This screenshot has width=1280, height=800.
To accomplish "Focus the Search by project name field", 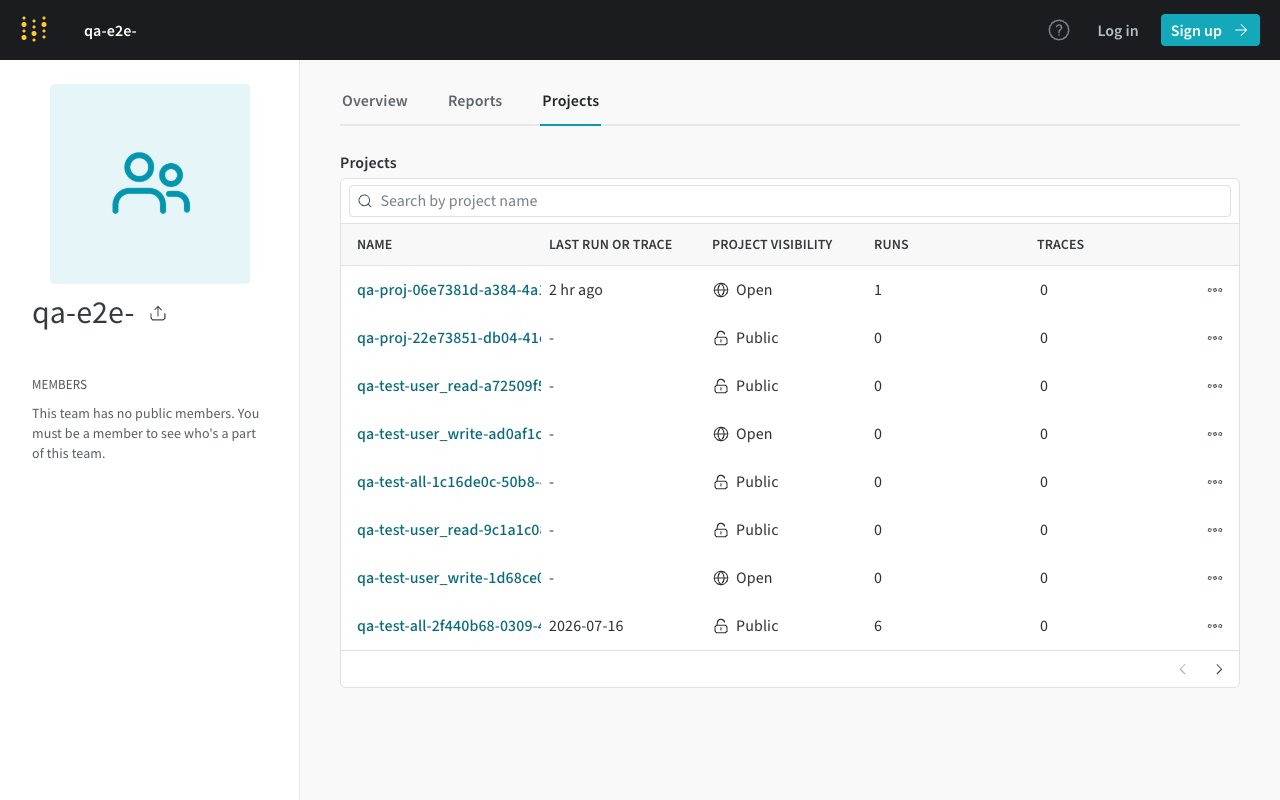I will (790, 201).
